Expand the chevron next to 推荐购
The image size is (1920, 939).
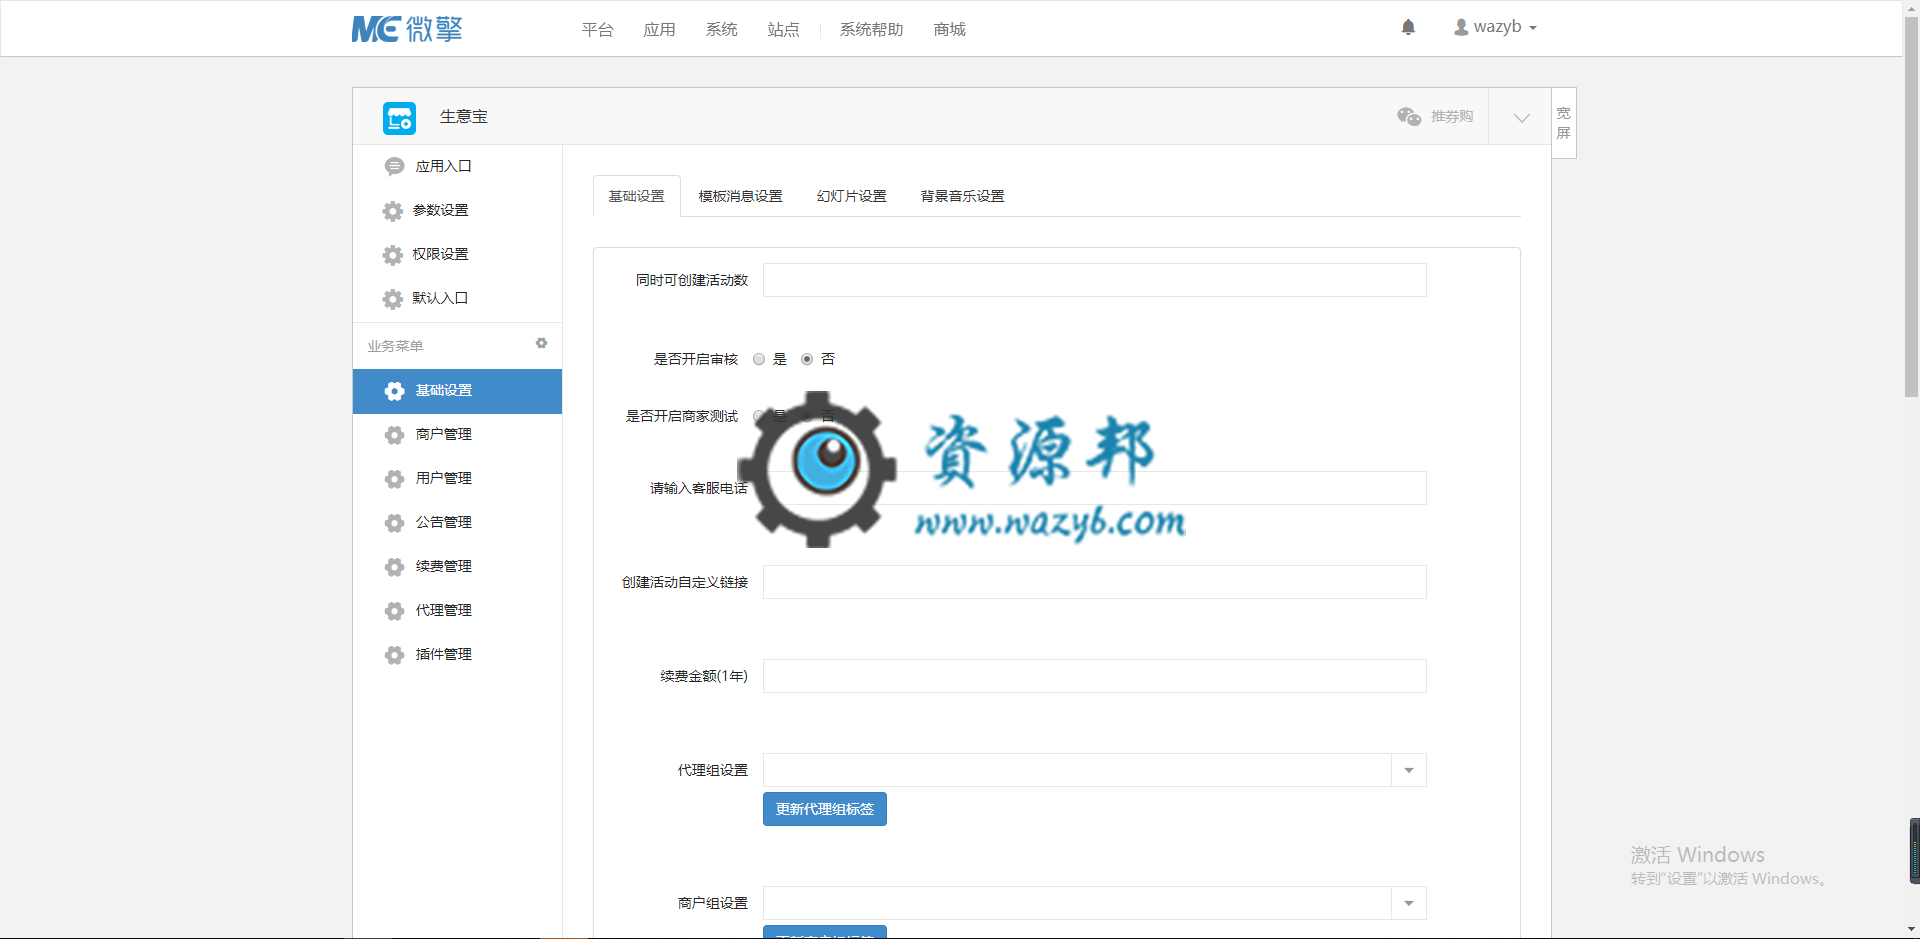click(x=1521, y=117)
